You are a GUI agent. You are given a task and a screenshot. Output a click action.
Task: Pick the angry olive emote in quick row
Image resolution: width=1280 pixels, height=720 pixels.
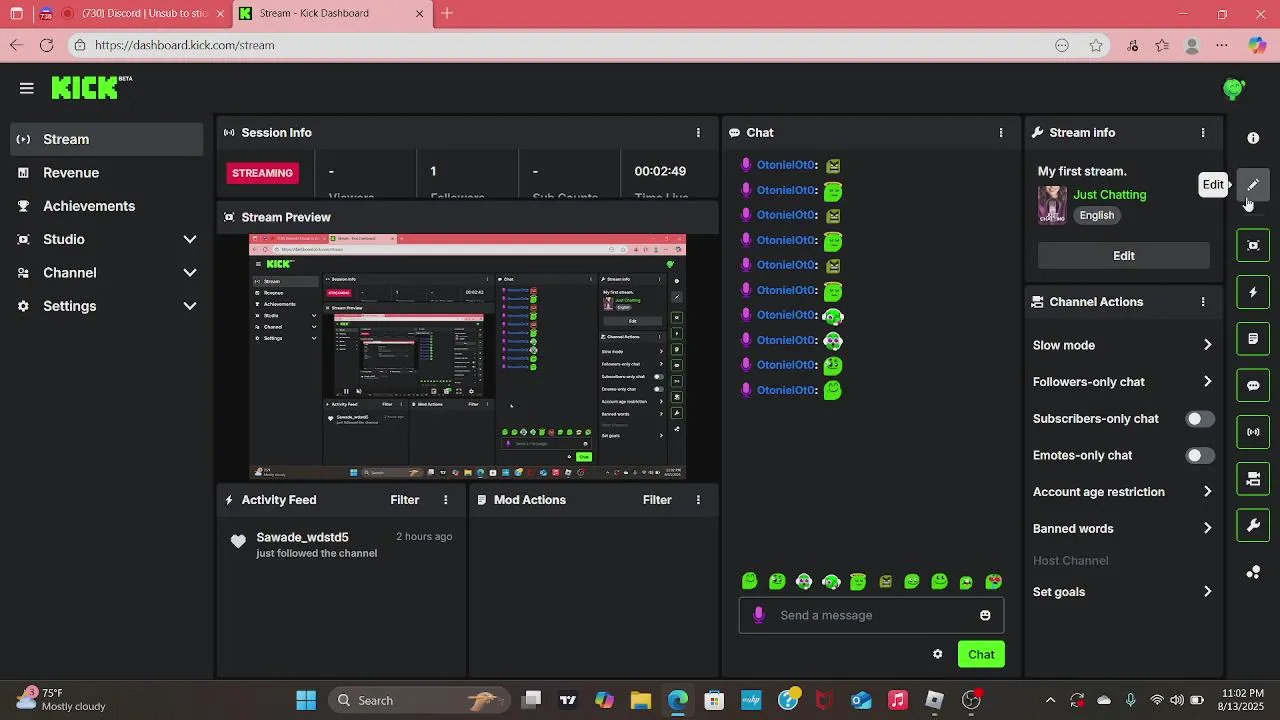[x=885, y=581]
